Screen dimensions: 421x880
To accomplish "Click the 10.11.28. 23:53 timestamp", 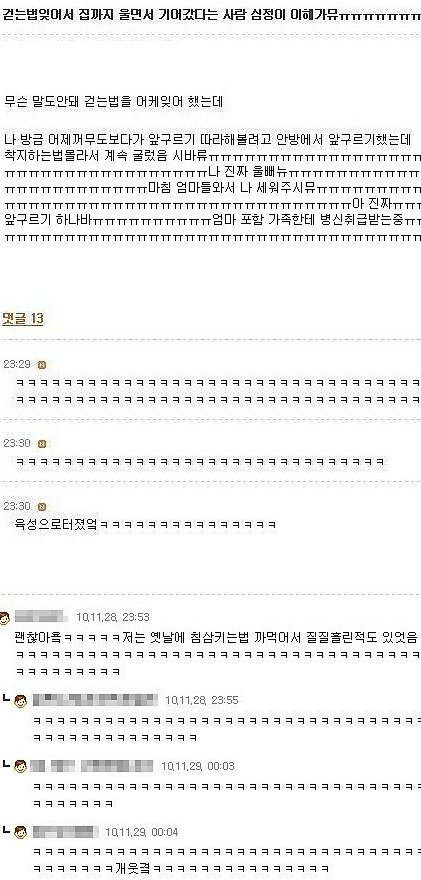I will [x=113, y=617].
